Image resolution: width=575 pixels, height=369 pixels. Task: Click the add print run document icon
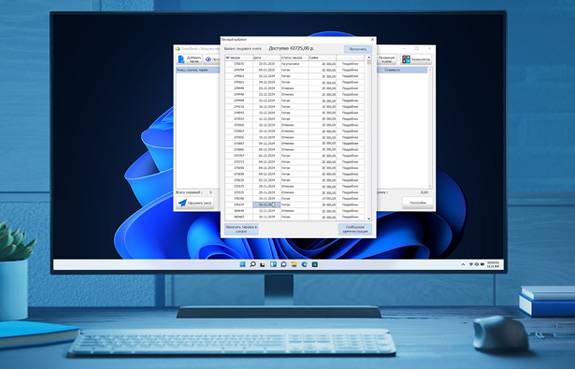[181, 59]
